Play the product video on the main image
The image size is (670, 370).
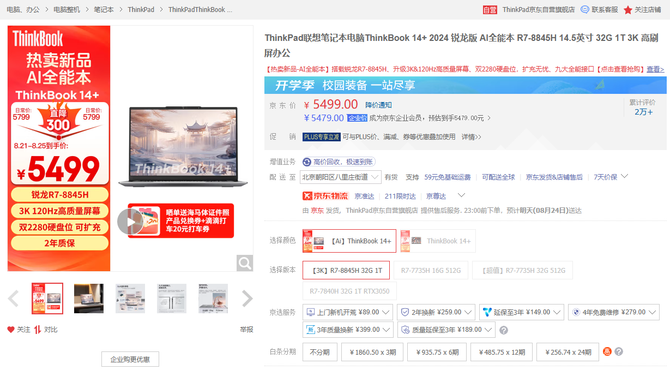(x=130, y=221)
